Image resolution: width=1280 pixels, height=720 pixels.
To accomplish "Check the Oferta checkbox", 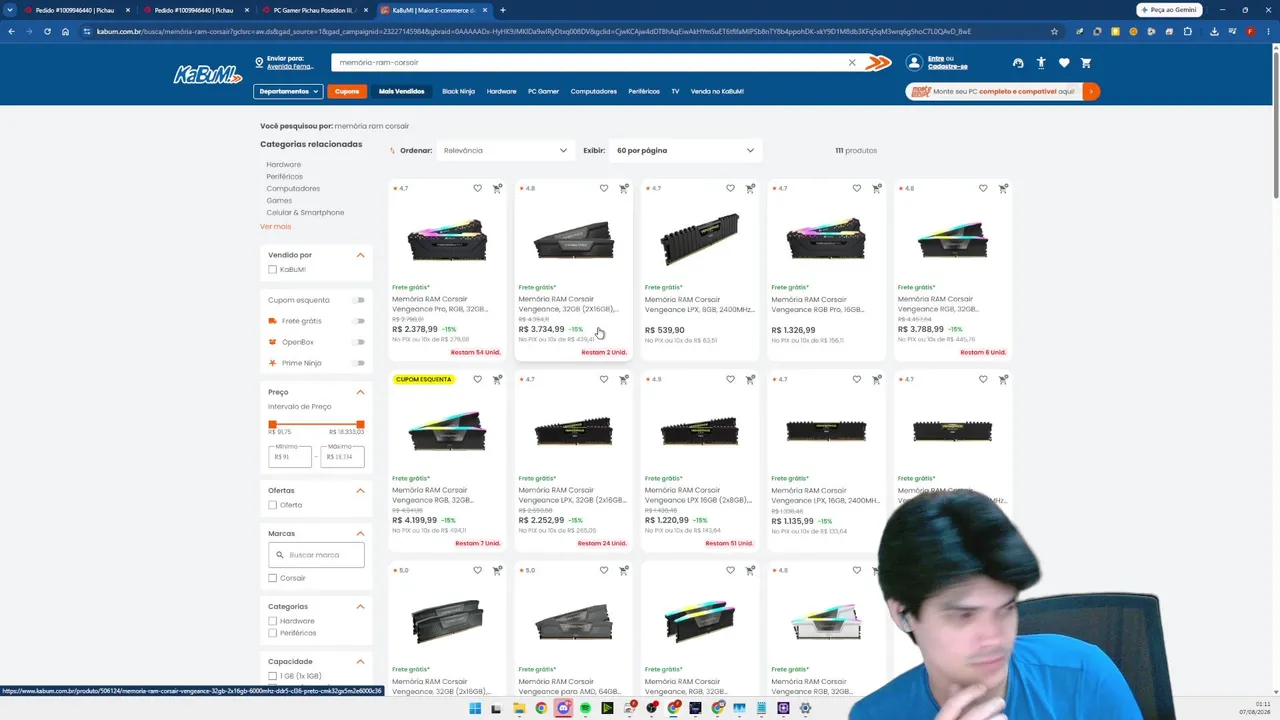I will [272, 505].
